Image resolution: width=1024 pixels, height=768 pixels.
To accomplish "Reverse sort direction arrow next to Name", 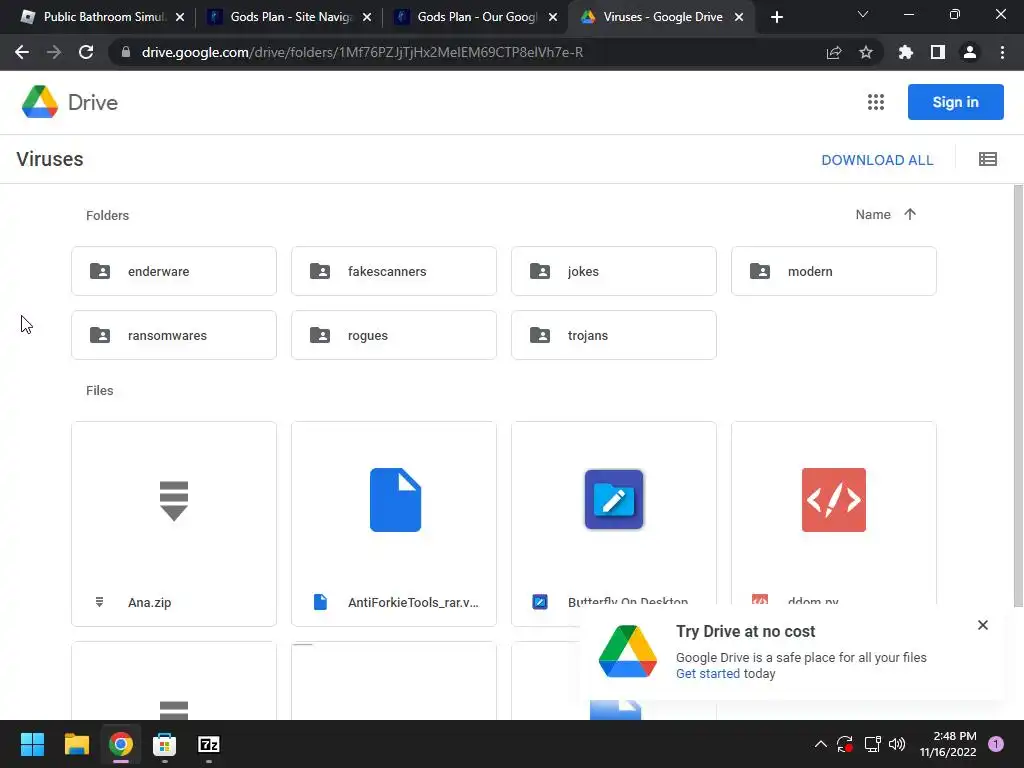I will (910, 214).
